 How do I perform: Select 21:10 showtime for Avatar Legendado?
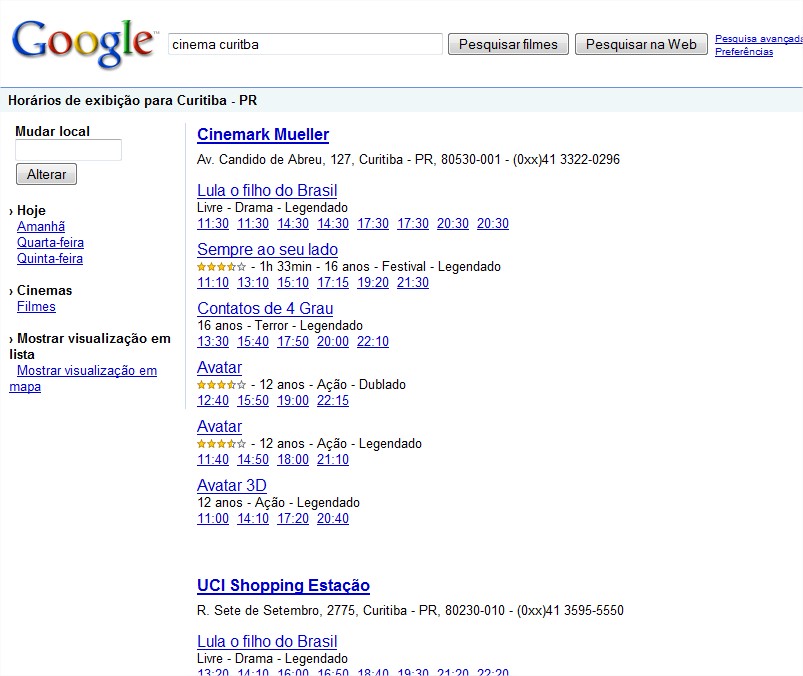point(333,459)
